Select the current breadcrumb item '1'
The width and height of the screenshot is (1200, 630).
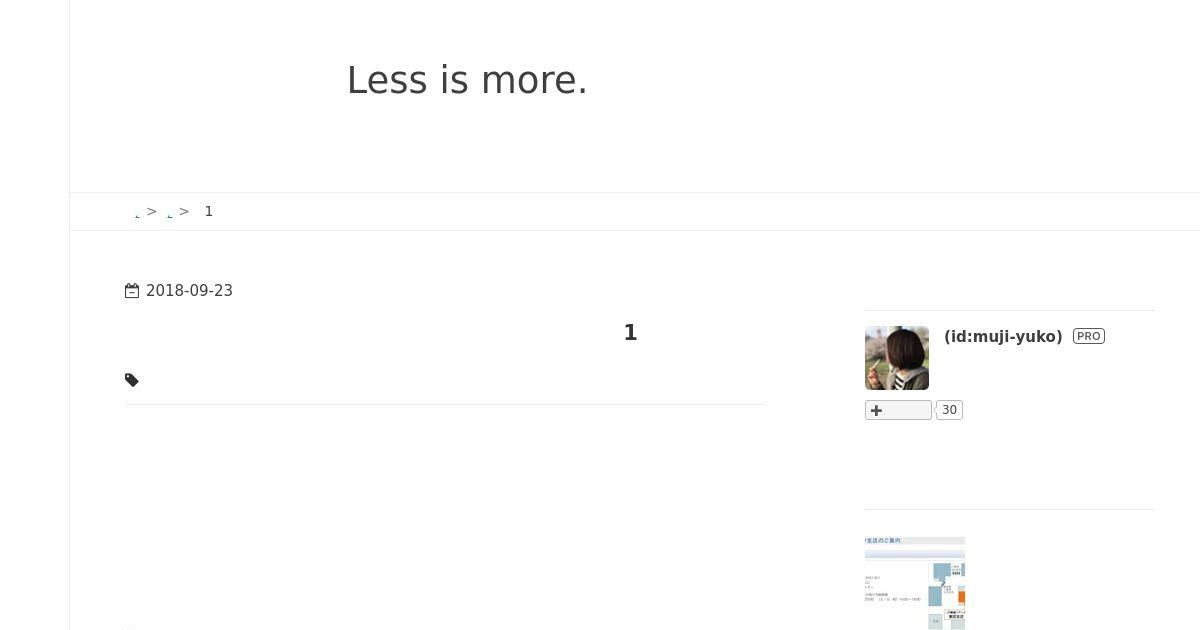tap(209, 212)
